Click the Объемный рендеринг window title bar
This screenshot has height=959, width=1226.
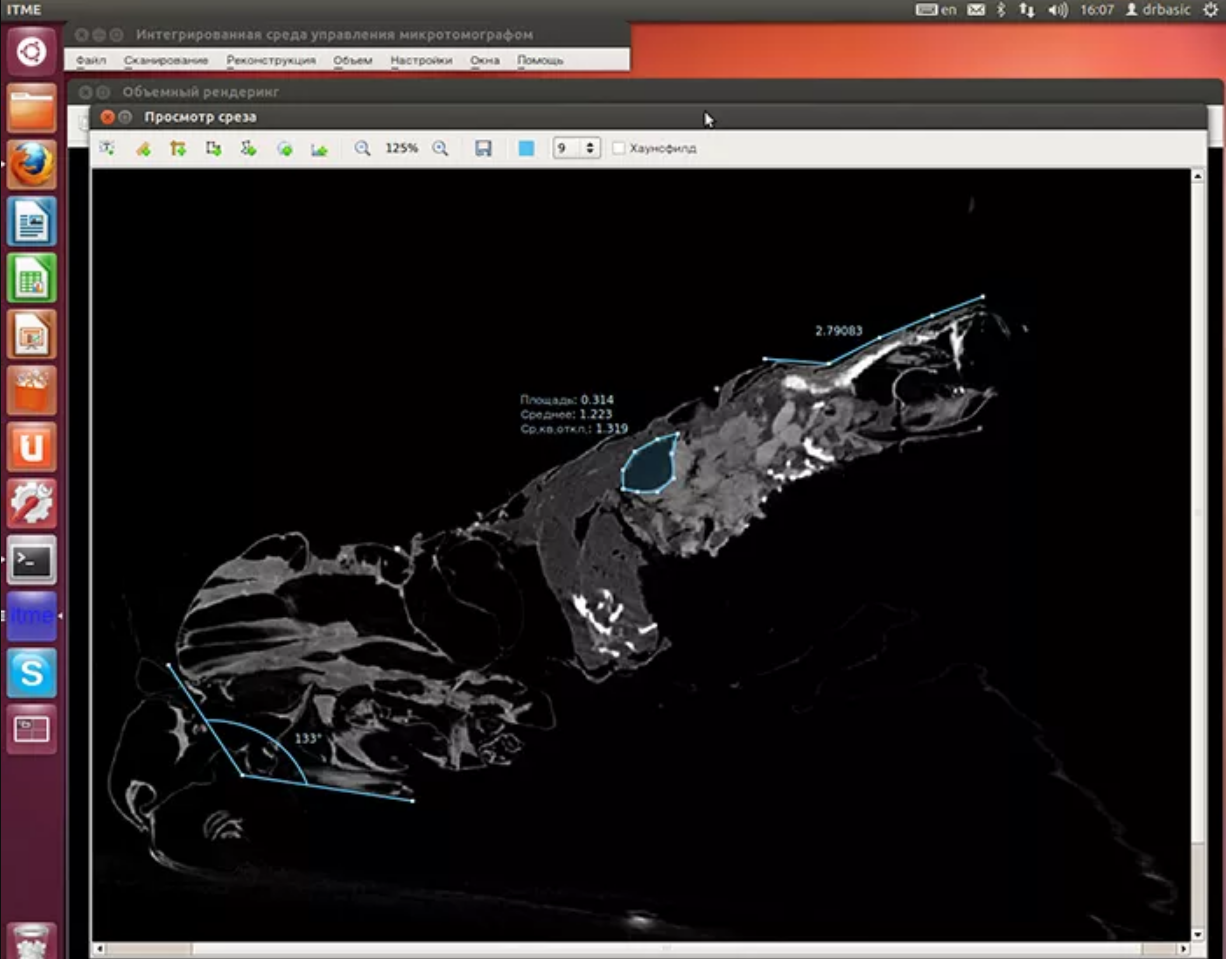[x=400, y=92]
